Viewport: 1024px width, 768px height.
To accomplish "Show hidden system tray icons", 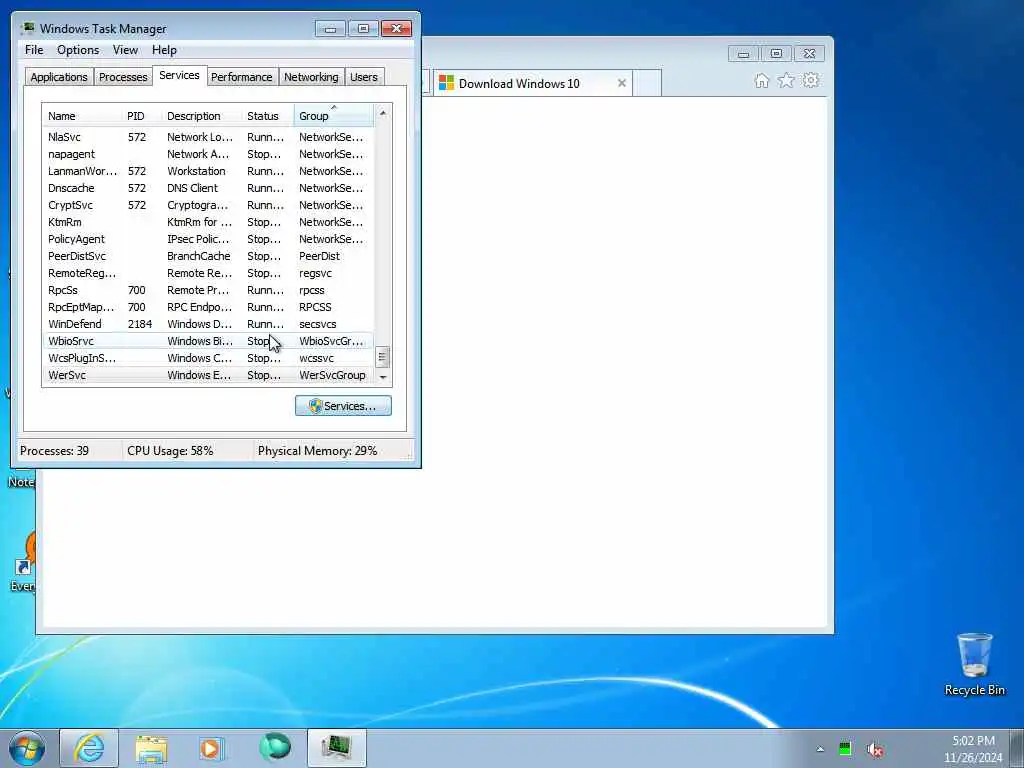I will (x=820, y=749).
